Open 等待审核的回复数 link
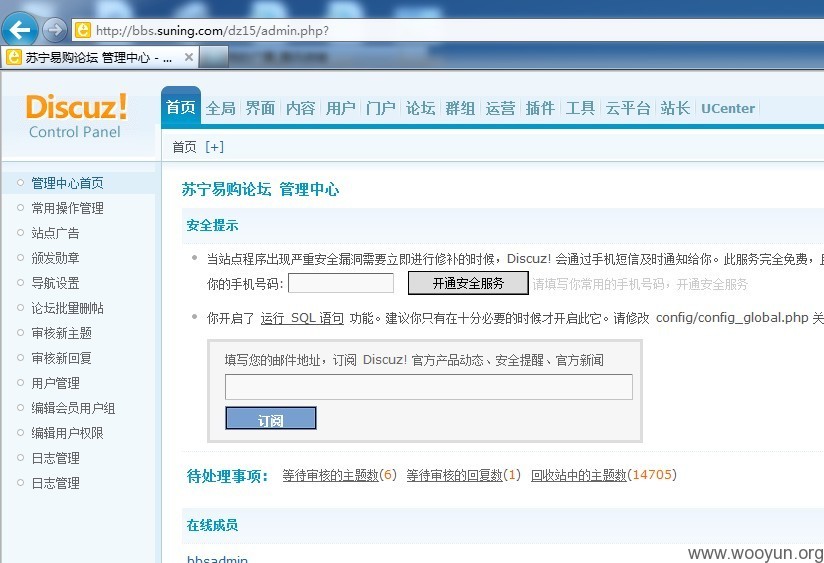This screenshot has height=563, width=824. click(x=455, y=475)
